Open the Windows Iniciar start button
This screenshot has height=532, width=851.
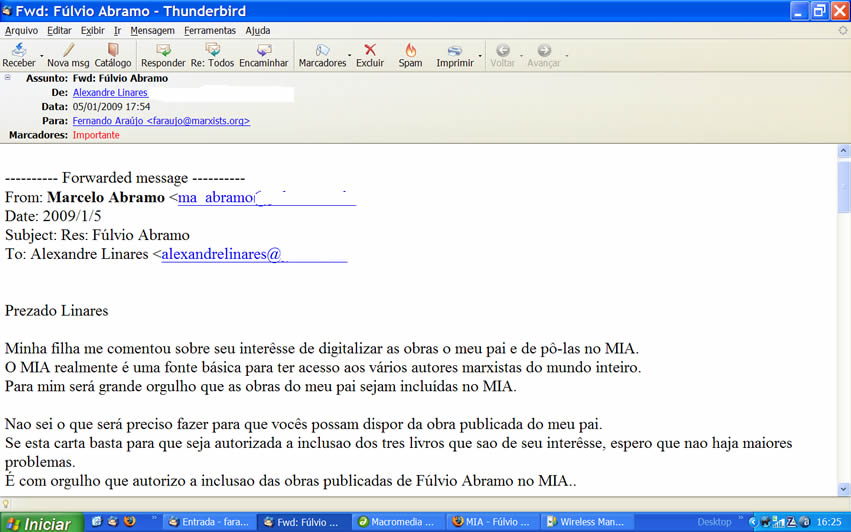[x=38, y=522]
